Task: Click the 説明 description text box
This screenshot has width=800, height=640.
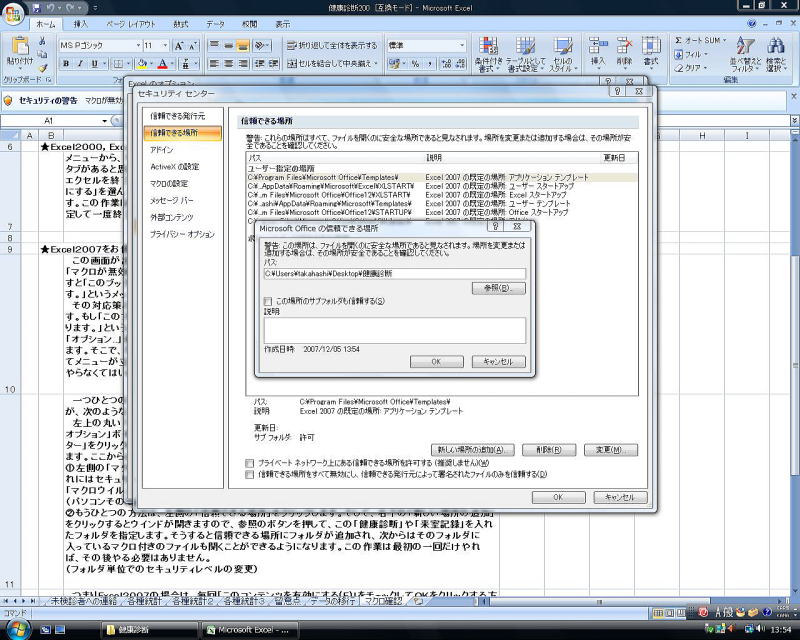Action: tap(394, 331)
